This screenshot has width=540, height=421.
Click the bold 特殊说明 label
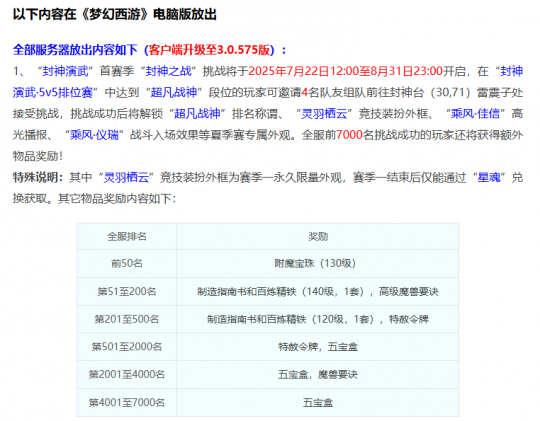pos(36,178)
